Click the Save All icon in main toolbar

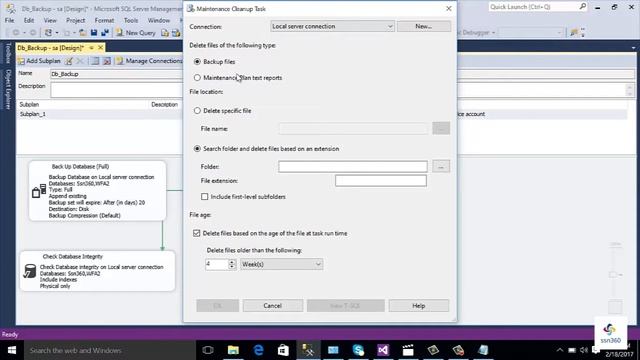coord(105,33)
